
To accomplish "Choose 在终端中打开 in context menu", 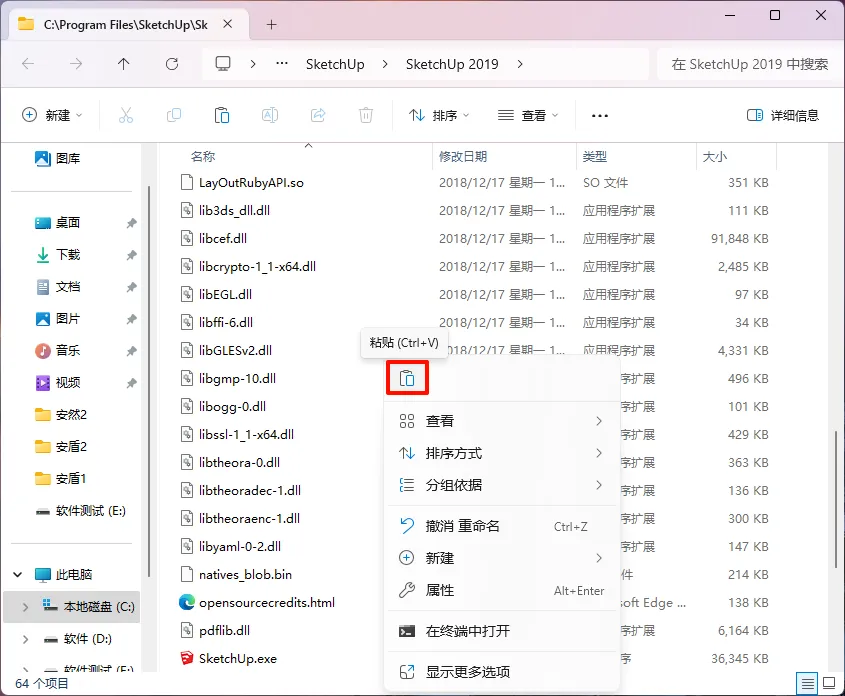I will click(x=502, y=631).
